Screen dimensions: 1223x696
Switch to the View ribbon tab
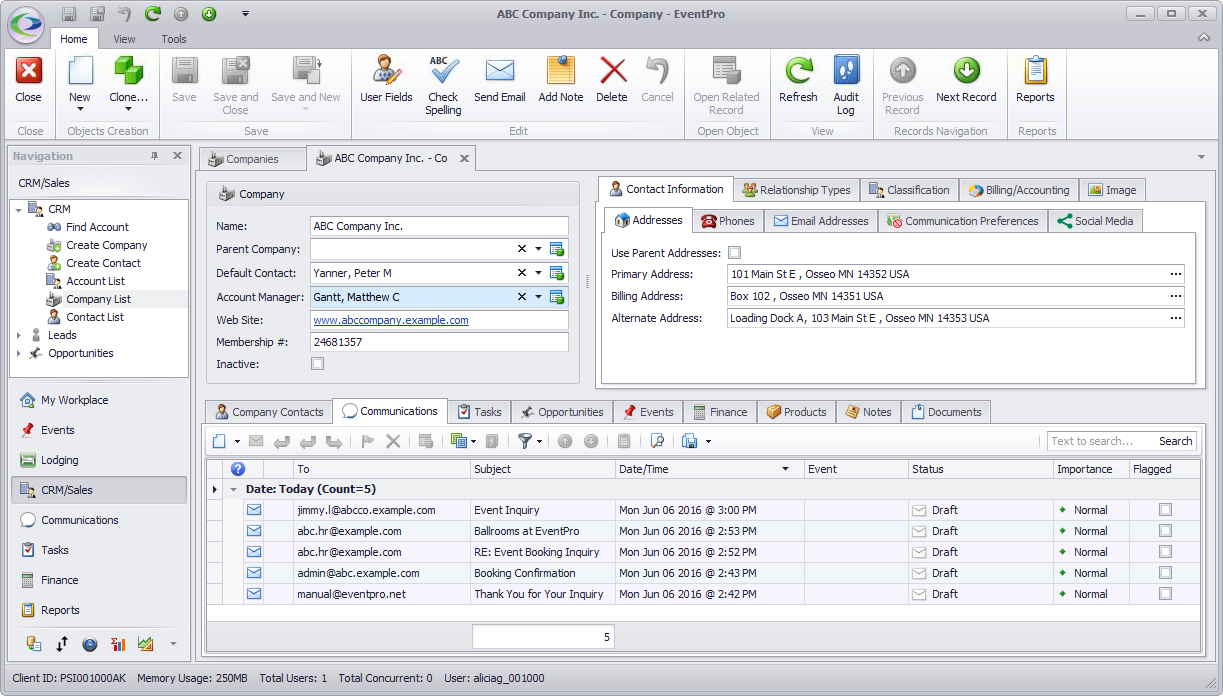[124, 39]
